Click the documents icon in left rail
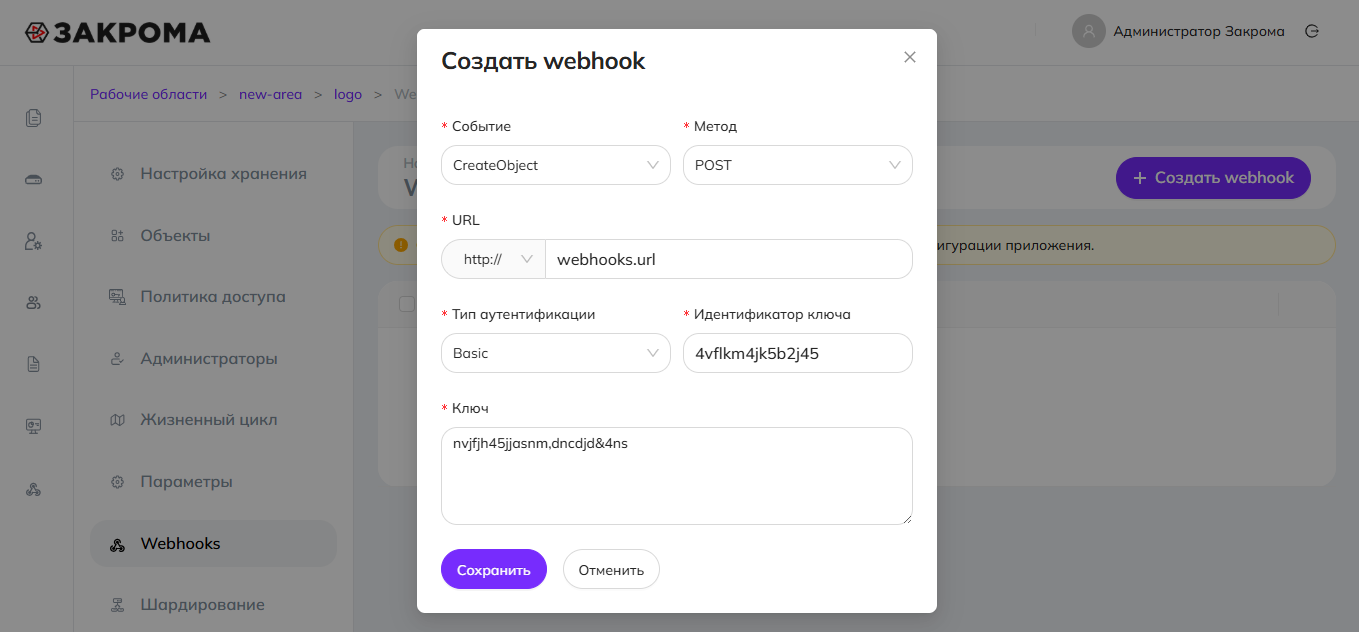Viewport: 1359px width, 632px height. [34, 118]
